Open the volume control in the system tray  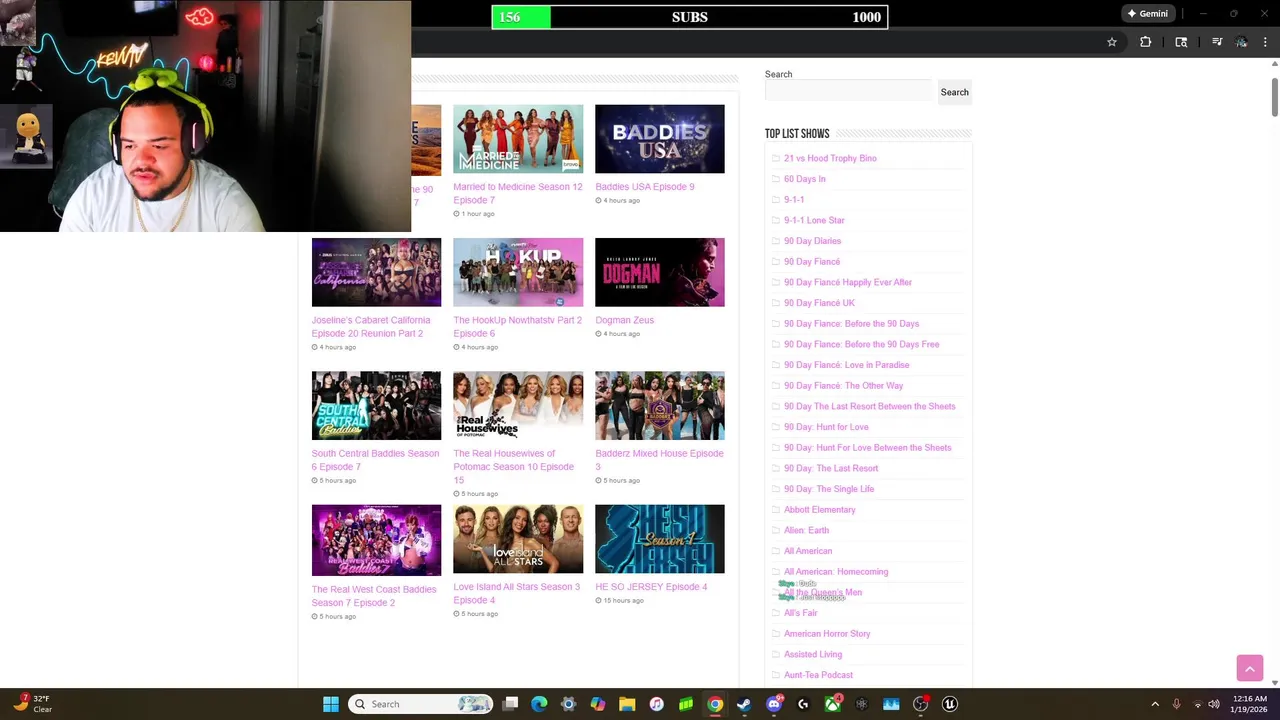pos(1215,704)
